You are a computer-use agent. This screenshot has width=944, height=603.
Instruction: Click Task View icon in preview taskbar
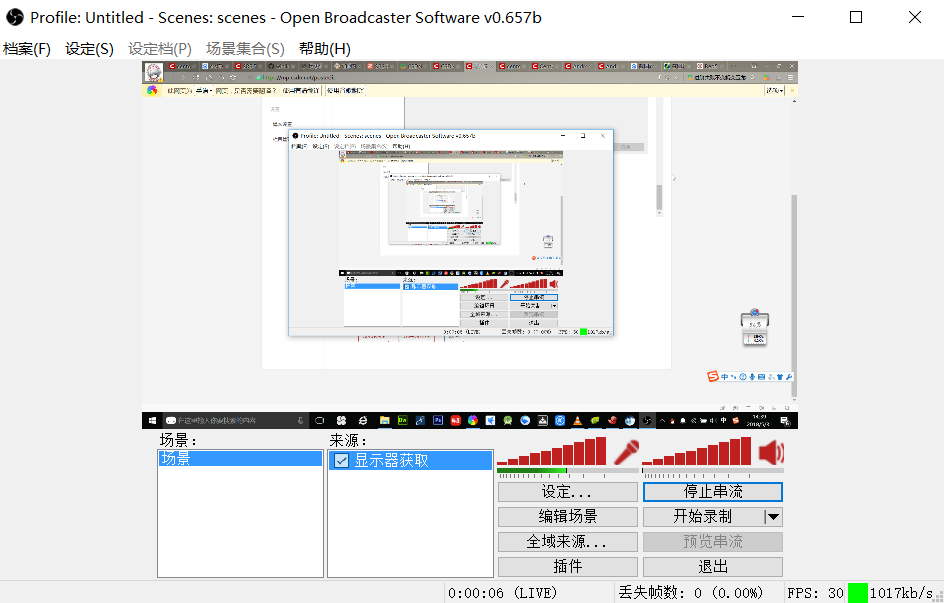coord(320,421)
